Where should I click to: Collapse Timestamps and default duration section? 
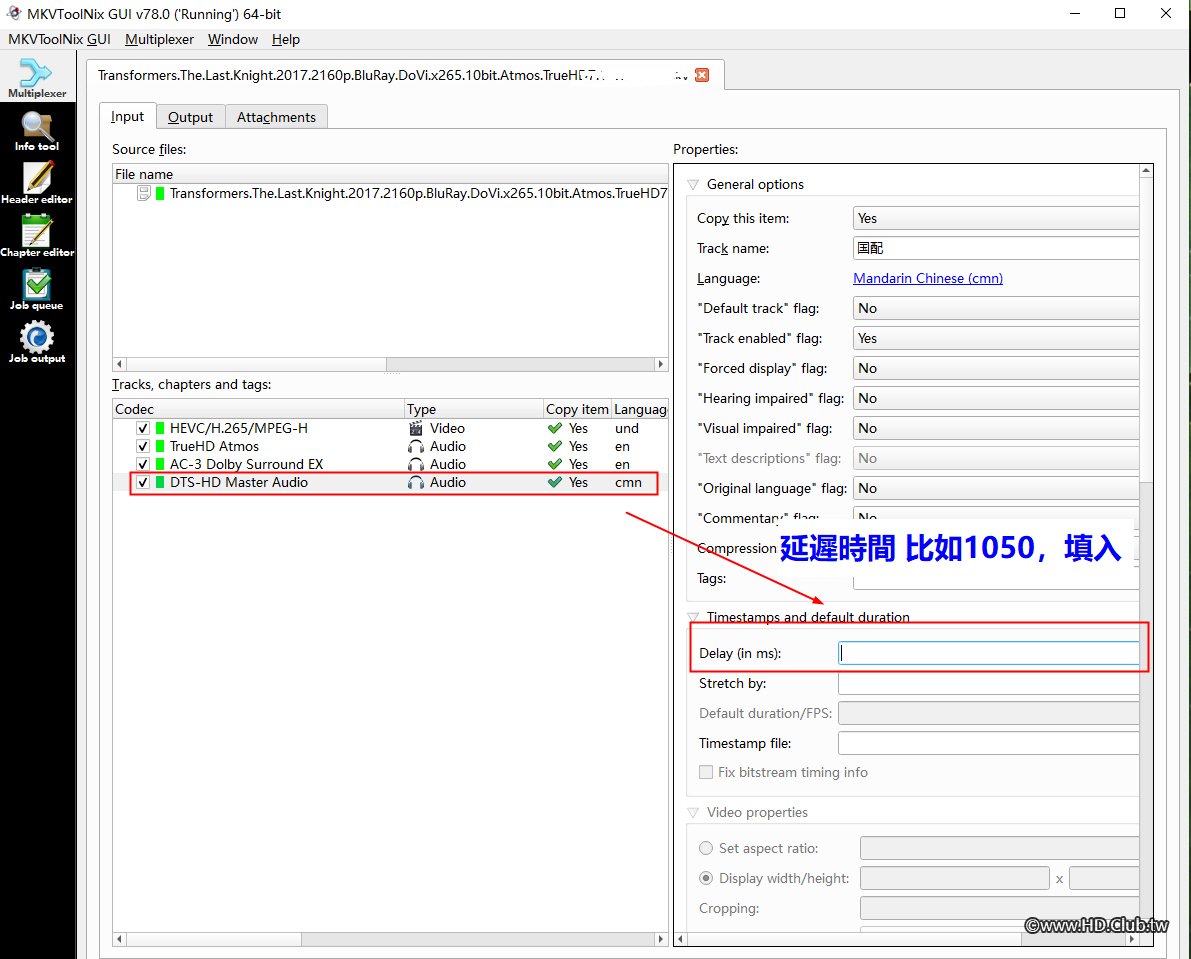[x=693, y=617]
